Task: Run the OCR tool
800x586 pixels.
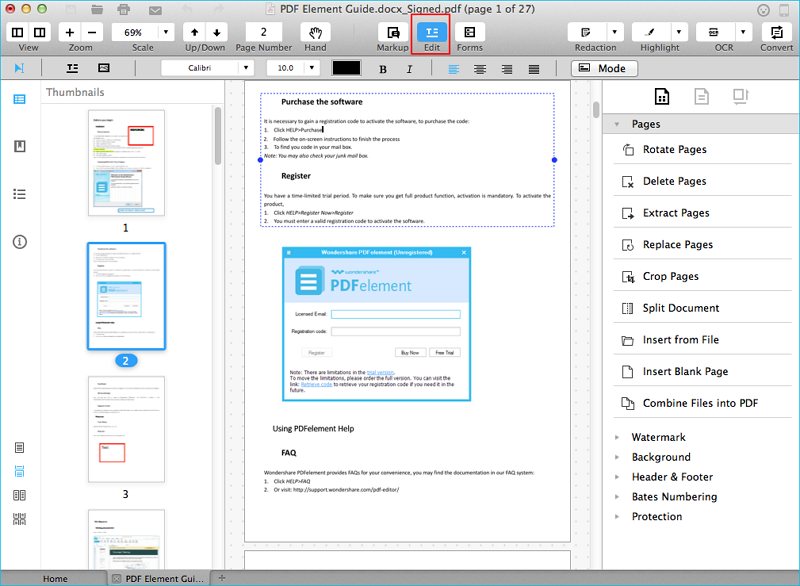Action: coord(714,33)
